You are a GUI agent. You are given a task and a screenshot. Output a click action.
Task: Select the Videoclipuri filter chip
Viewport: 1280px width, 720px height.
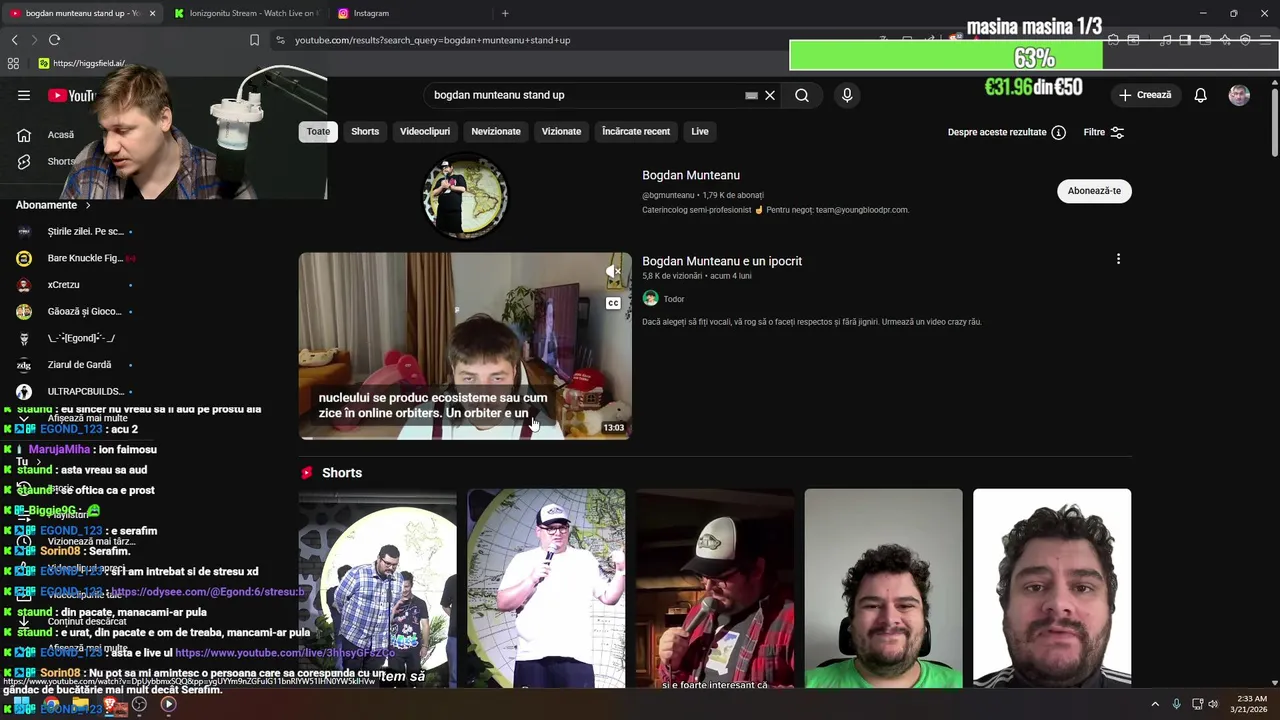tap(425, 131)
